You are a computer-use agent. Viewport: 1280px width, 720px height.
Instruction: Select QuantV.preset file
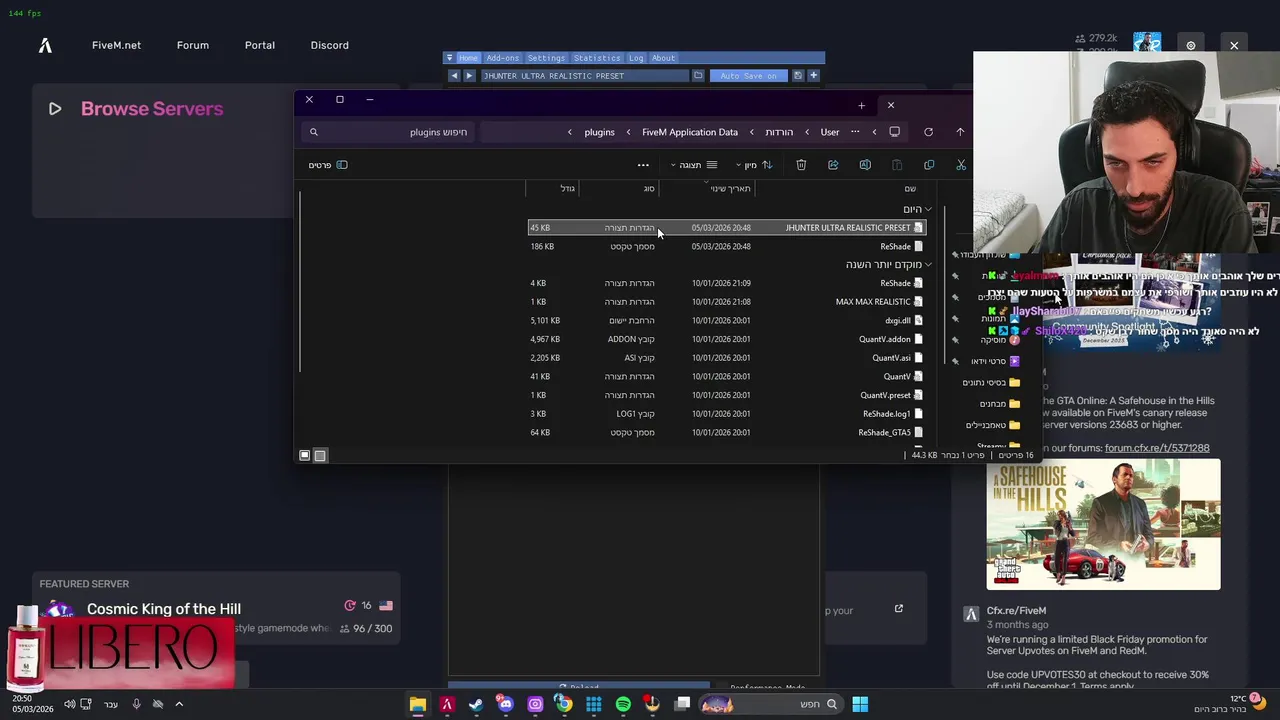tap(727, 395)
